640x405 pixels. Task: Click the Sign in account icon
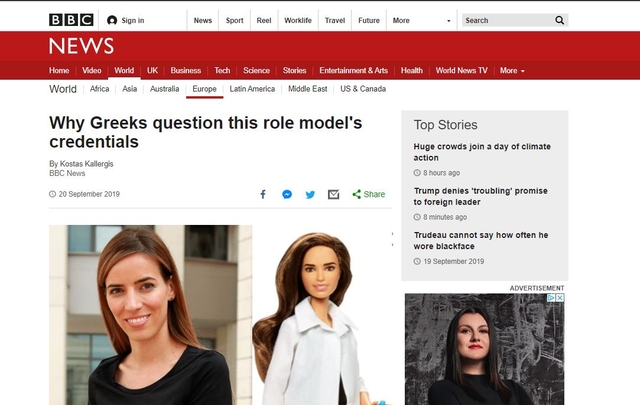coord(112,20)
